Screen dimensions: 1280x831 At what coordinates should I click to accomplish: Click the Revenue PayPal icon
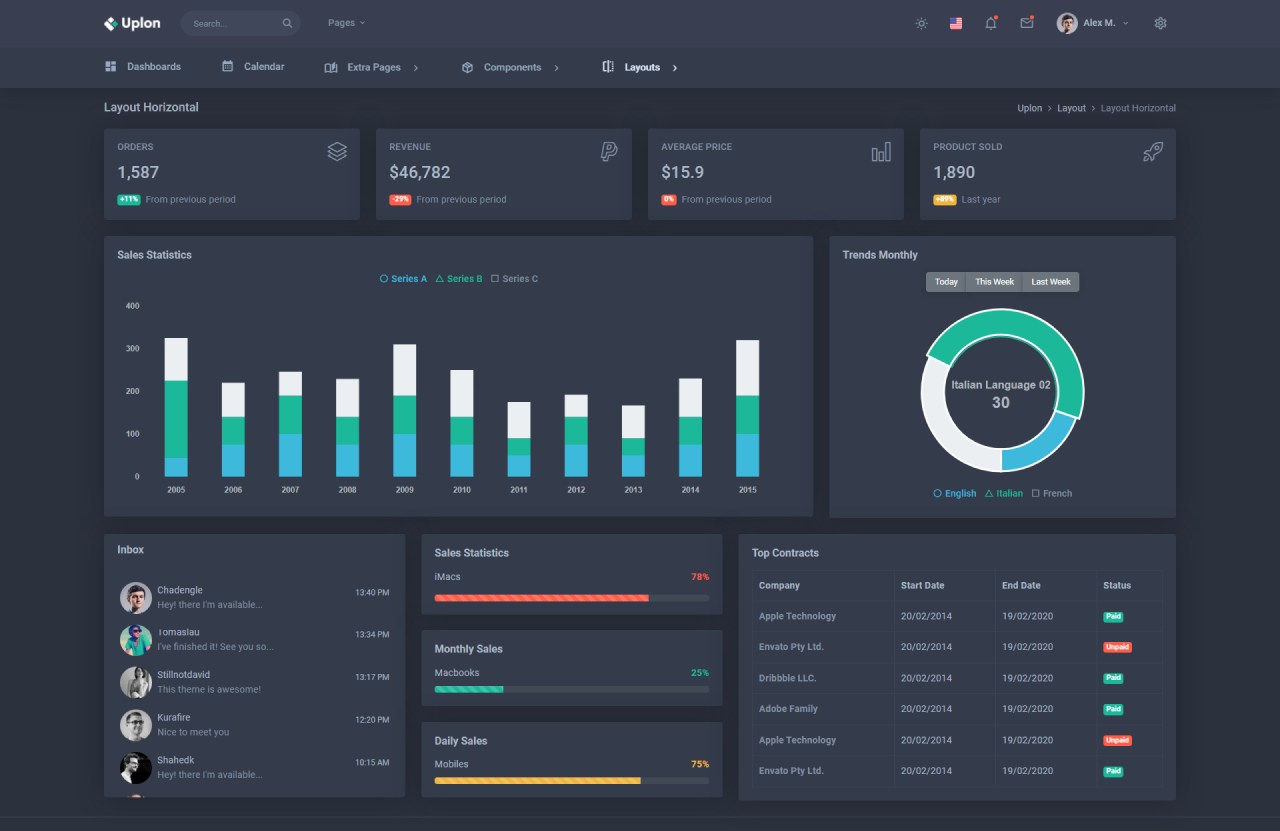(x=609, y=152)
